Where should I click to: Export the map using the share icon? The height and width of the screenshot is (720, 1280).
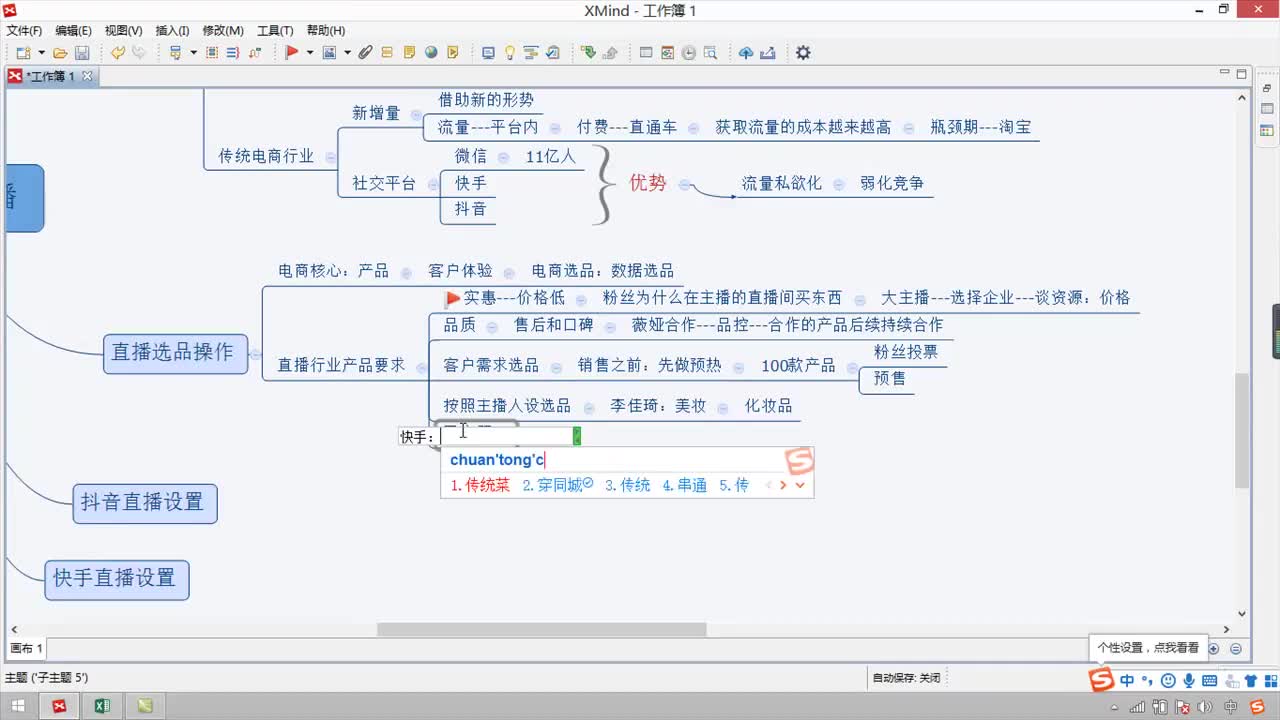click(x=768, y=52)
